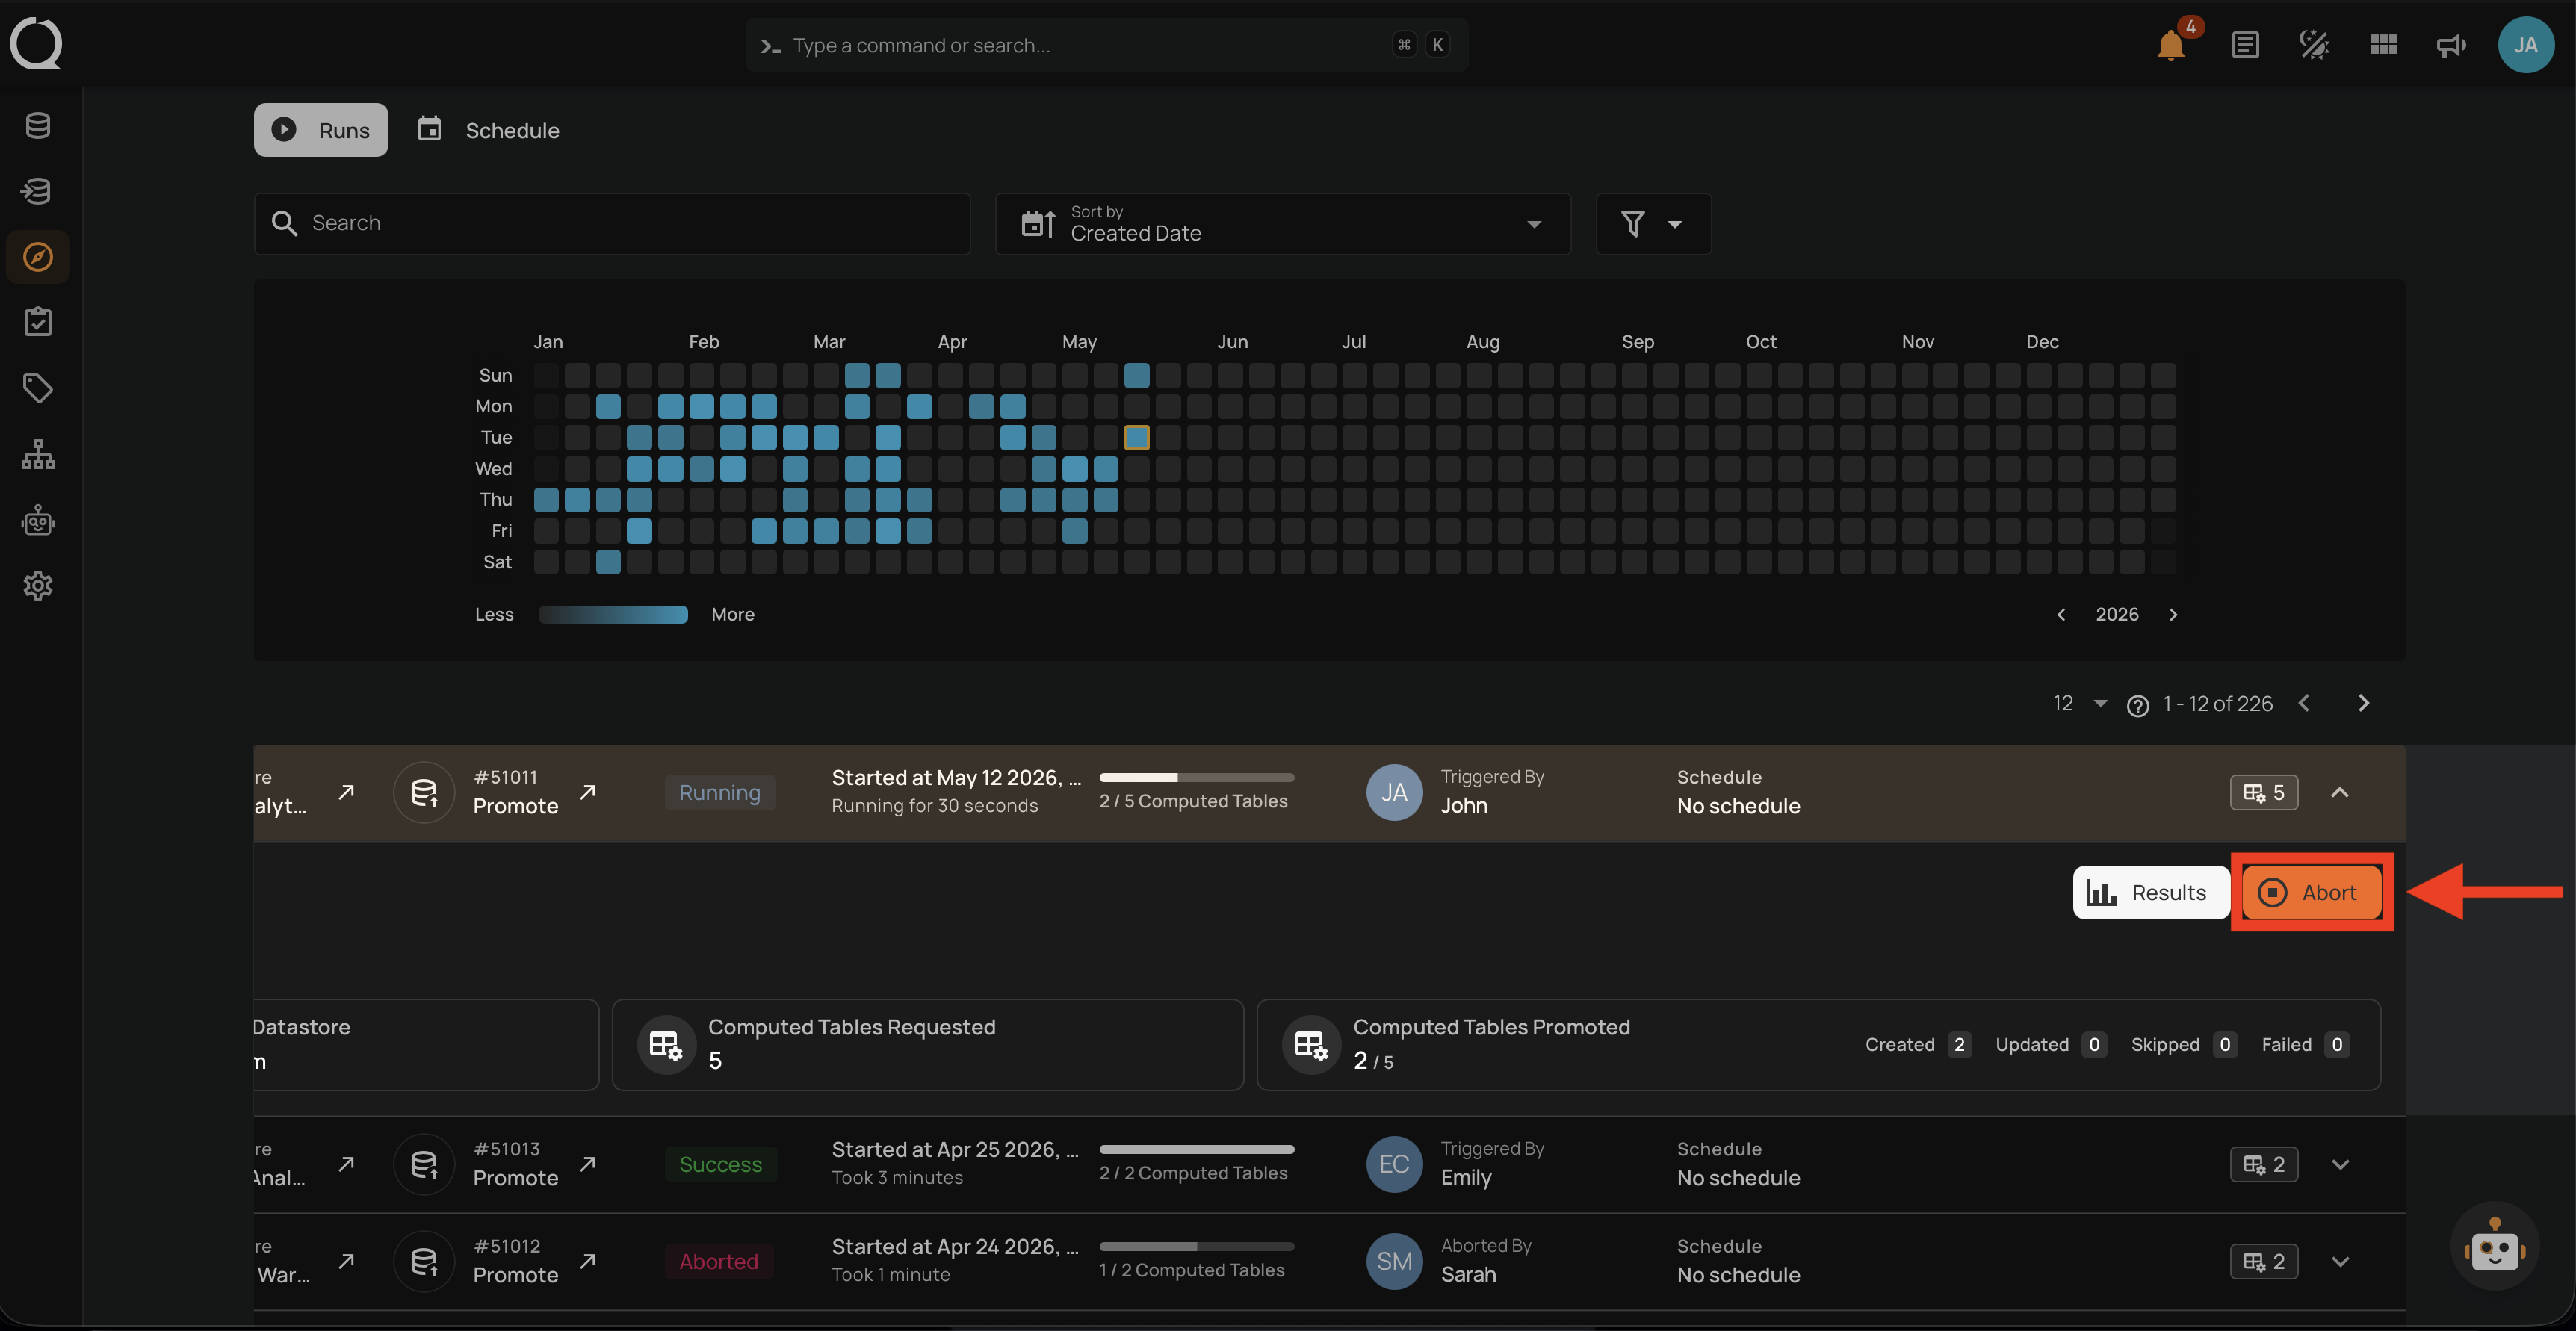This screenshot has width=2576, height=1331.
Task: Open the page size 12 dropdown
Action: point(2080,704)
